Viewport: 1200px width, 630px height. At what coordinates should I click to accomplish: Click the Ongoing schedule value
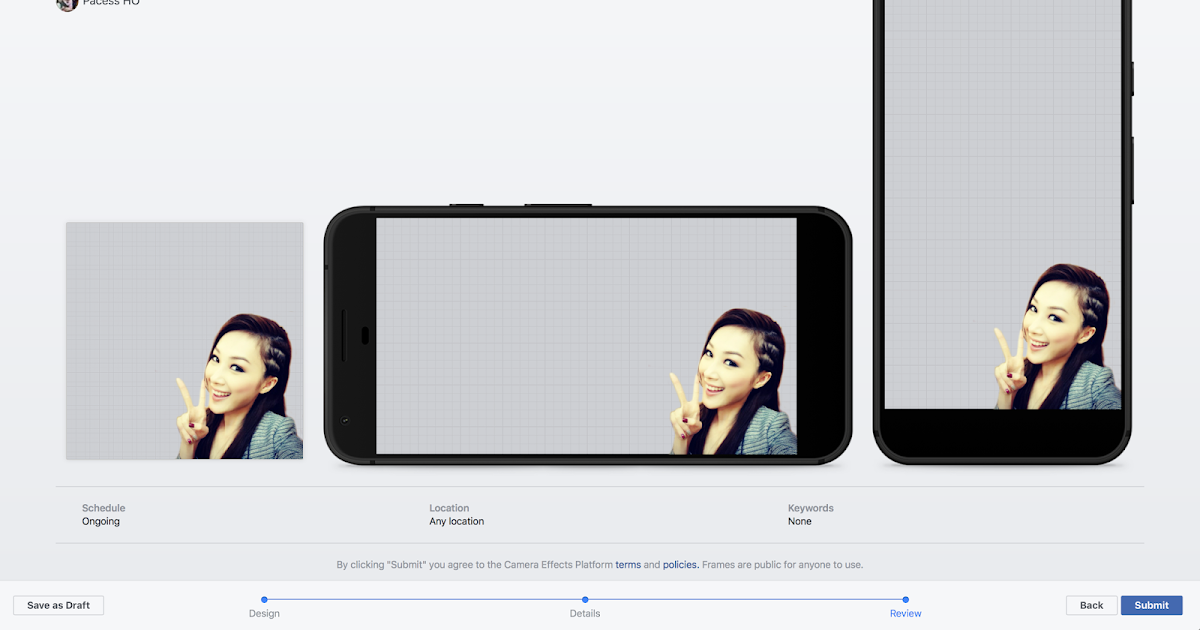coord(101,521)
